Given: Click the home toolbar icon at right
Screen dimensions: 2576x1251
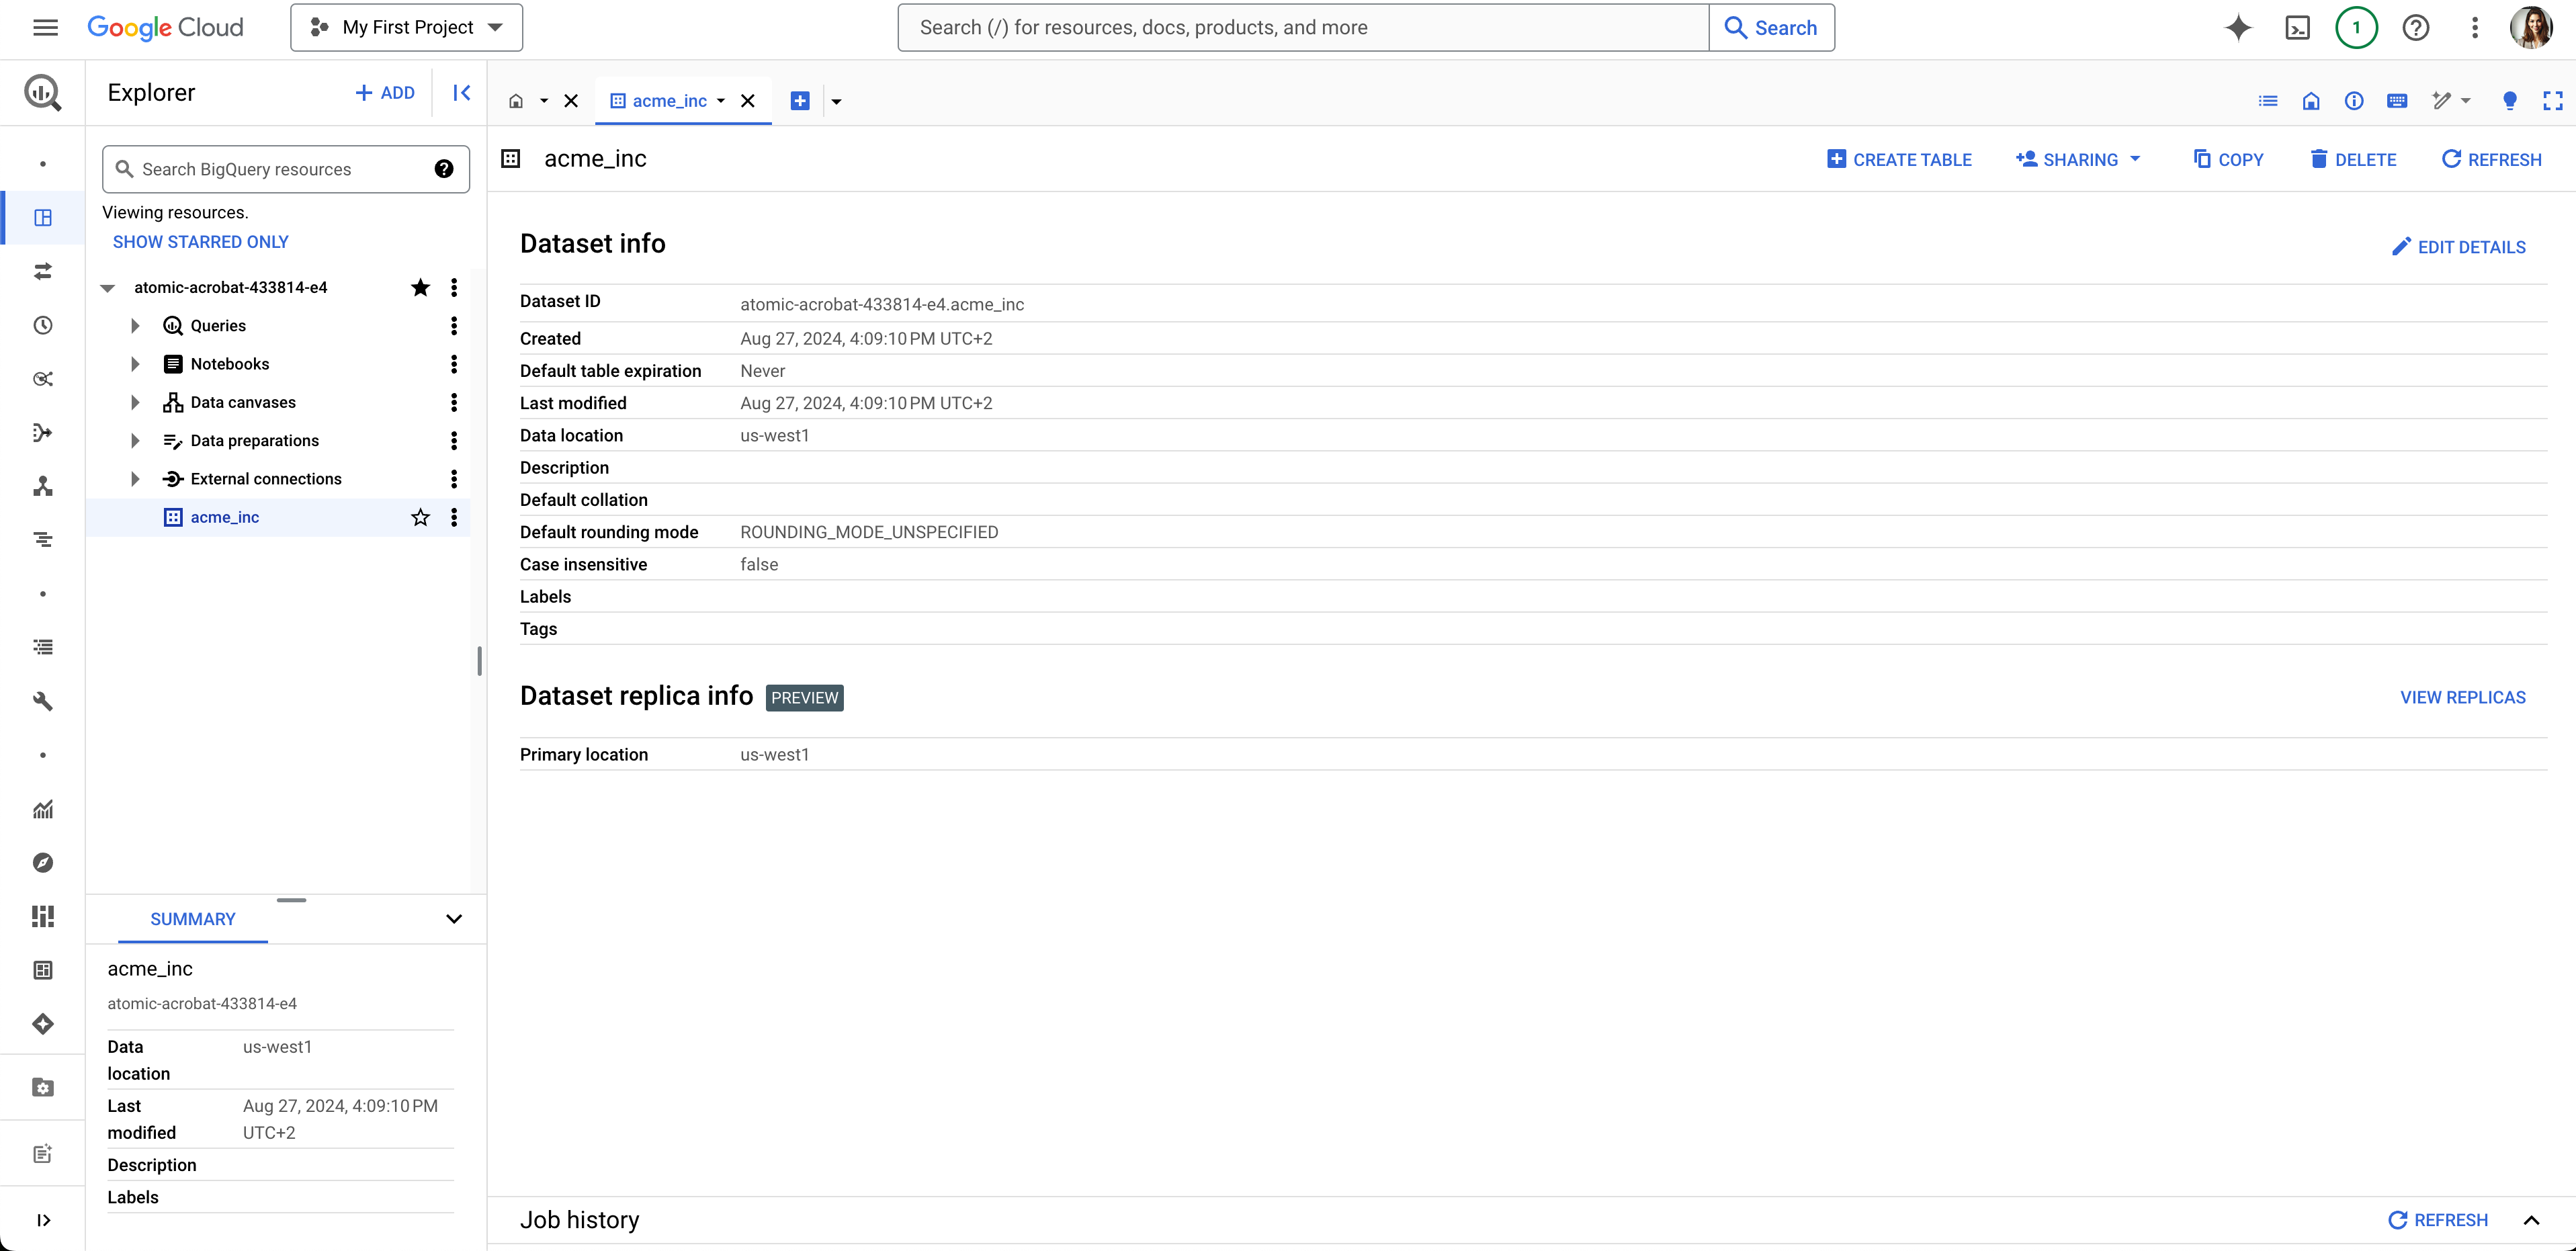Looking at the screenshot, I should pyautogui.click(x=2311, y=101).
